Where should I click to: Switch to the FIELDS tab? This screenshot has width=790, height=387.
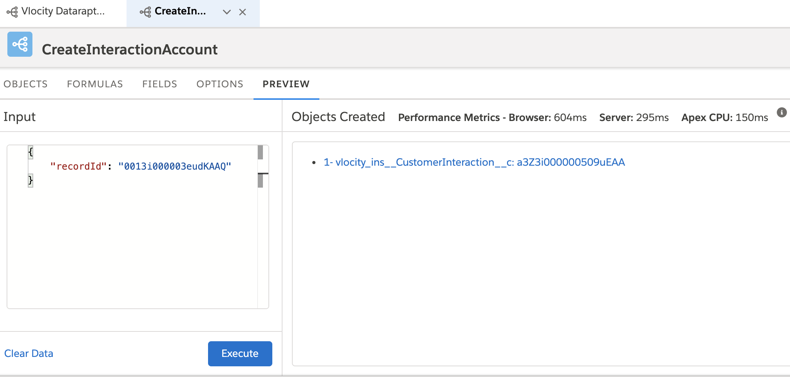point(160,84)
